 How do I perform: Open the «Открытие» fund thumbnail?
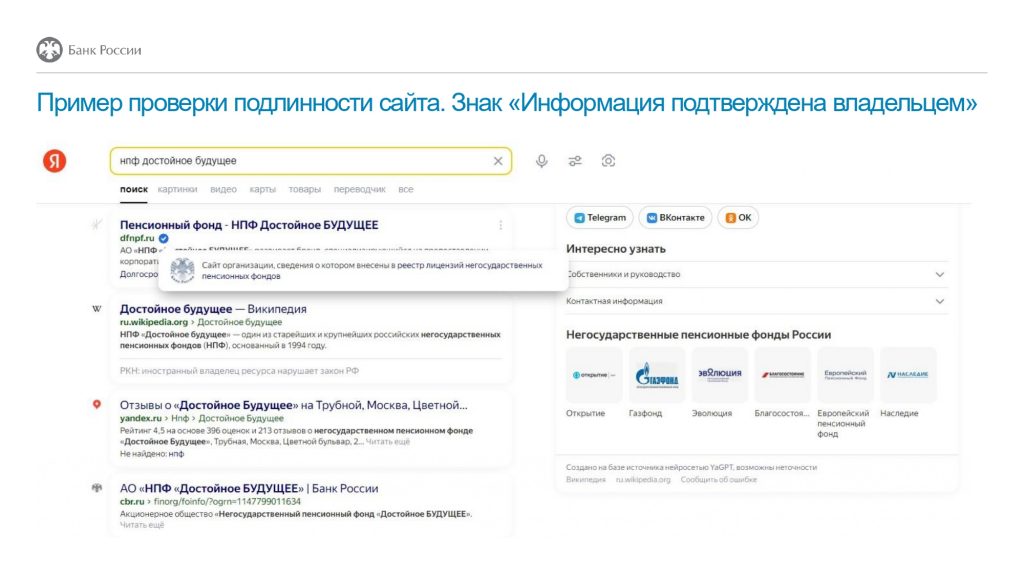pos(594,375)
